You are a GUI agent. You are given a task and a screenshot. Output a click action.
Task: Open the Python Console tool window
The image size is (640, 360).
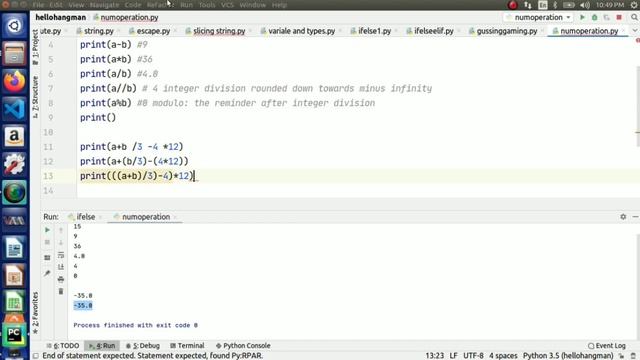coord(243,346)
